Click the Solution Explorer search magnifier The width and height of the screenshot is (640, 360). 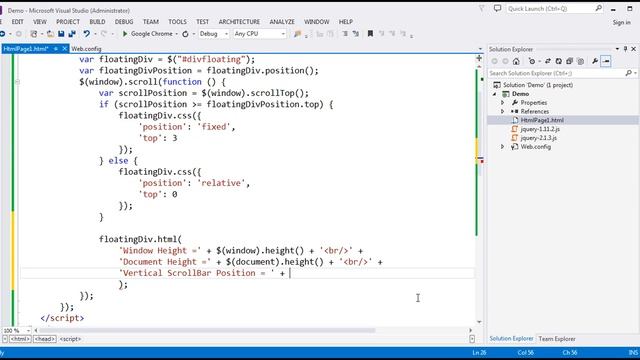pos(628,73)
